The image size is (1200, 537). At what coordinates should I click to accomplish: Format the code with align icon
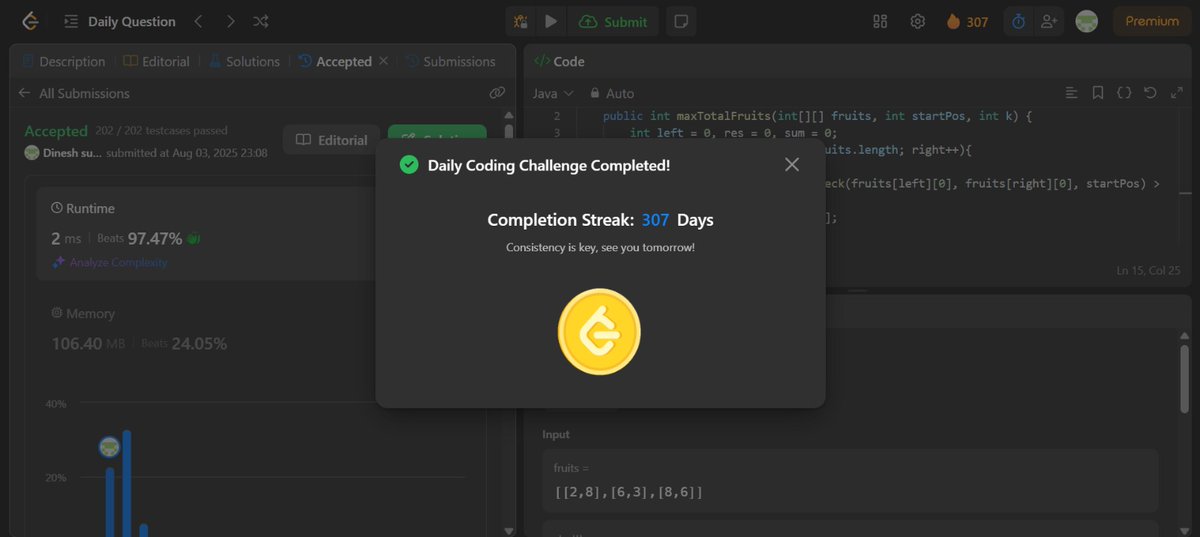tap(1071, 93)
